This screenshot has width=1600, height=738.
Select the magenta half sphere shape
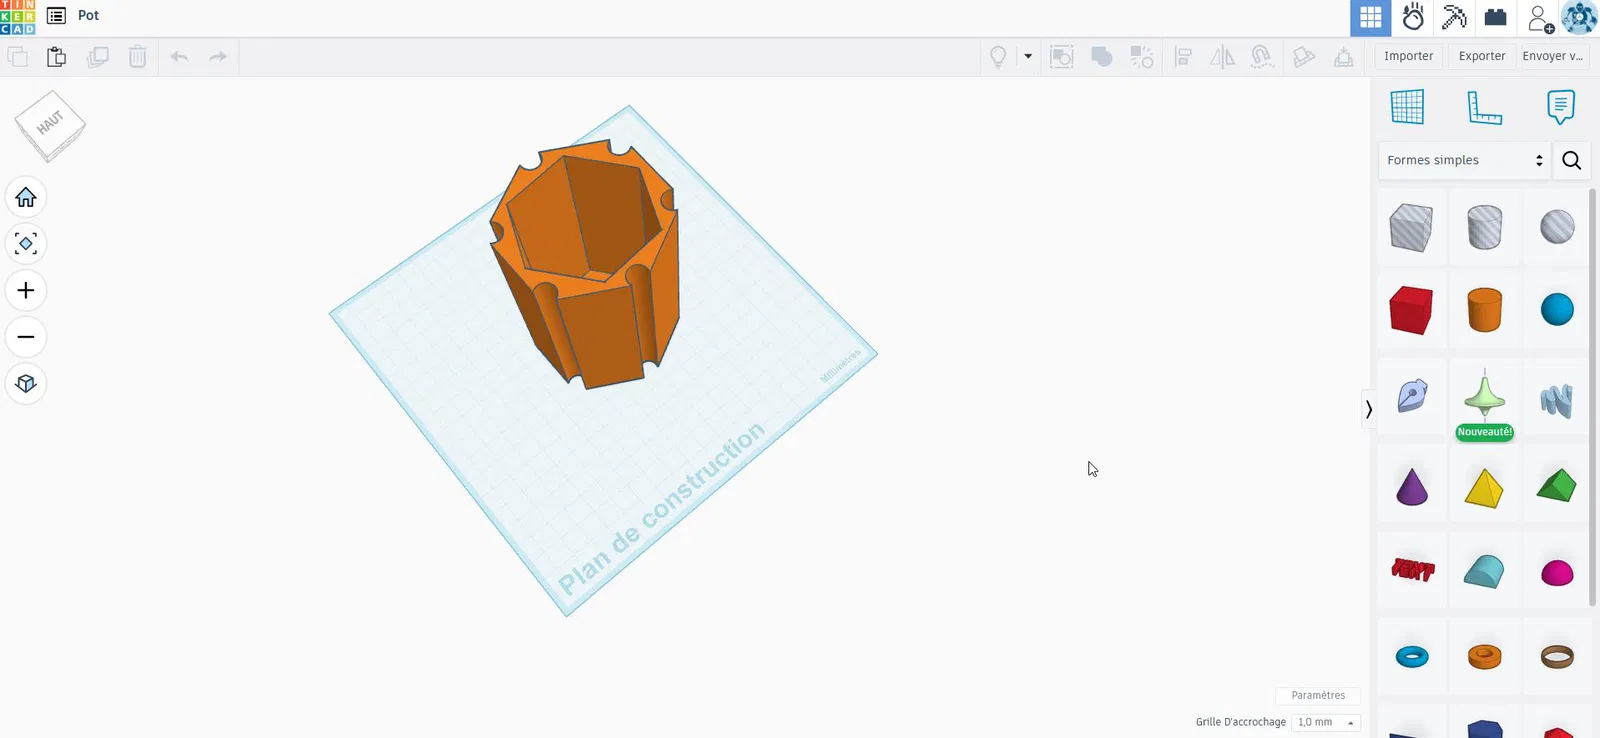pyautogui.click(x=1557, y=572)
